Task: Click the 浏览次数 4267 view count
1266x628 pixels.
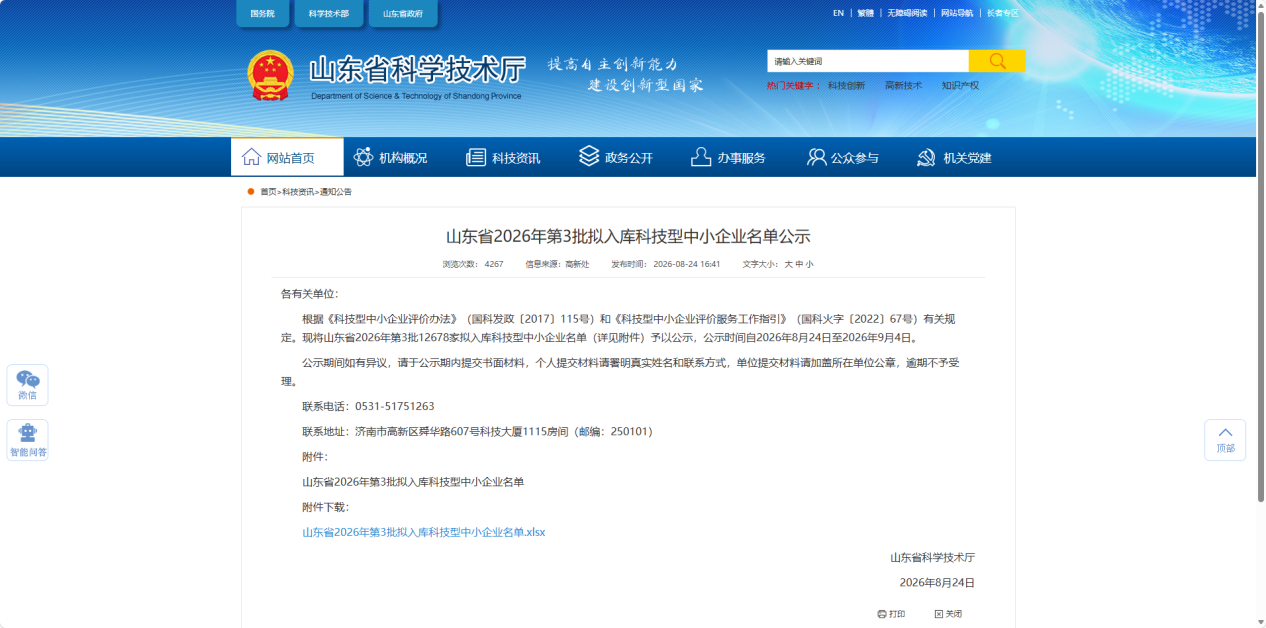Action: 473,264
